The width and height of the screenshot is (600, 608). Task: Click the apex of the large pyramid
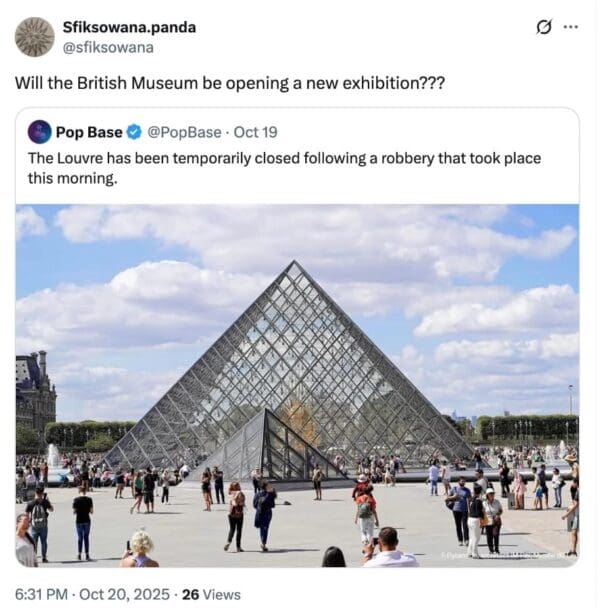point(294,264)
